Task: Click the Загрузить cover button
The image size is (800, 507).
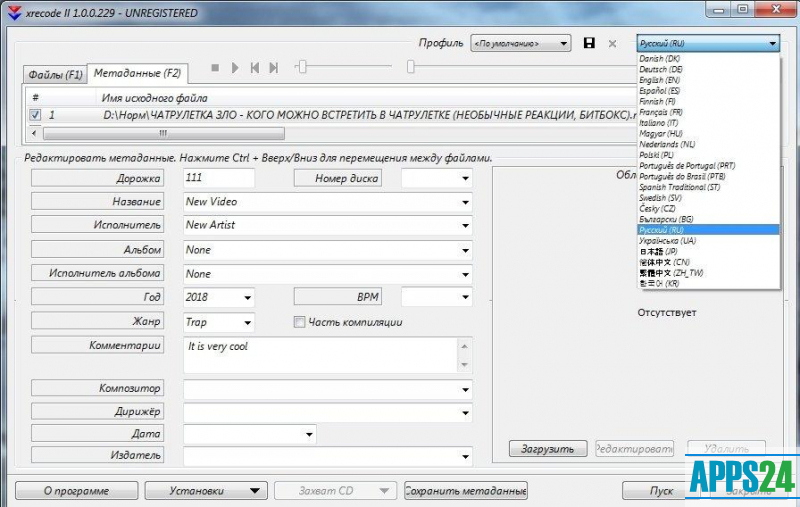Action: click(x=548, y=449)
